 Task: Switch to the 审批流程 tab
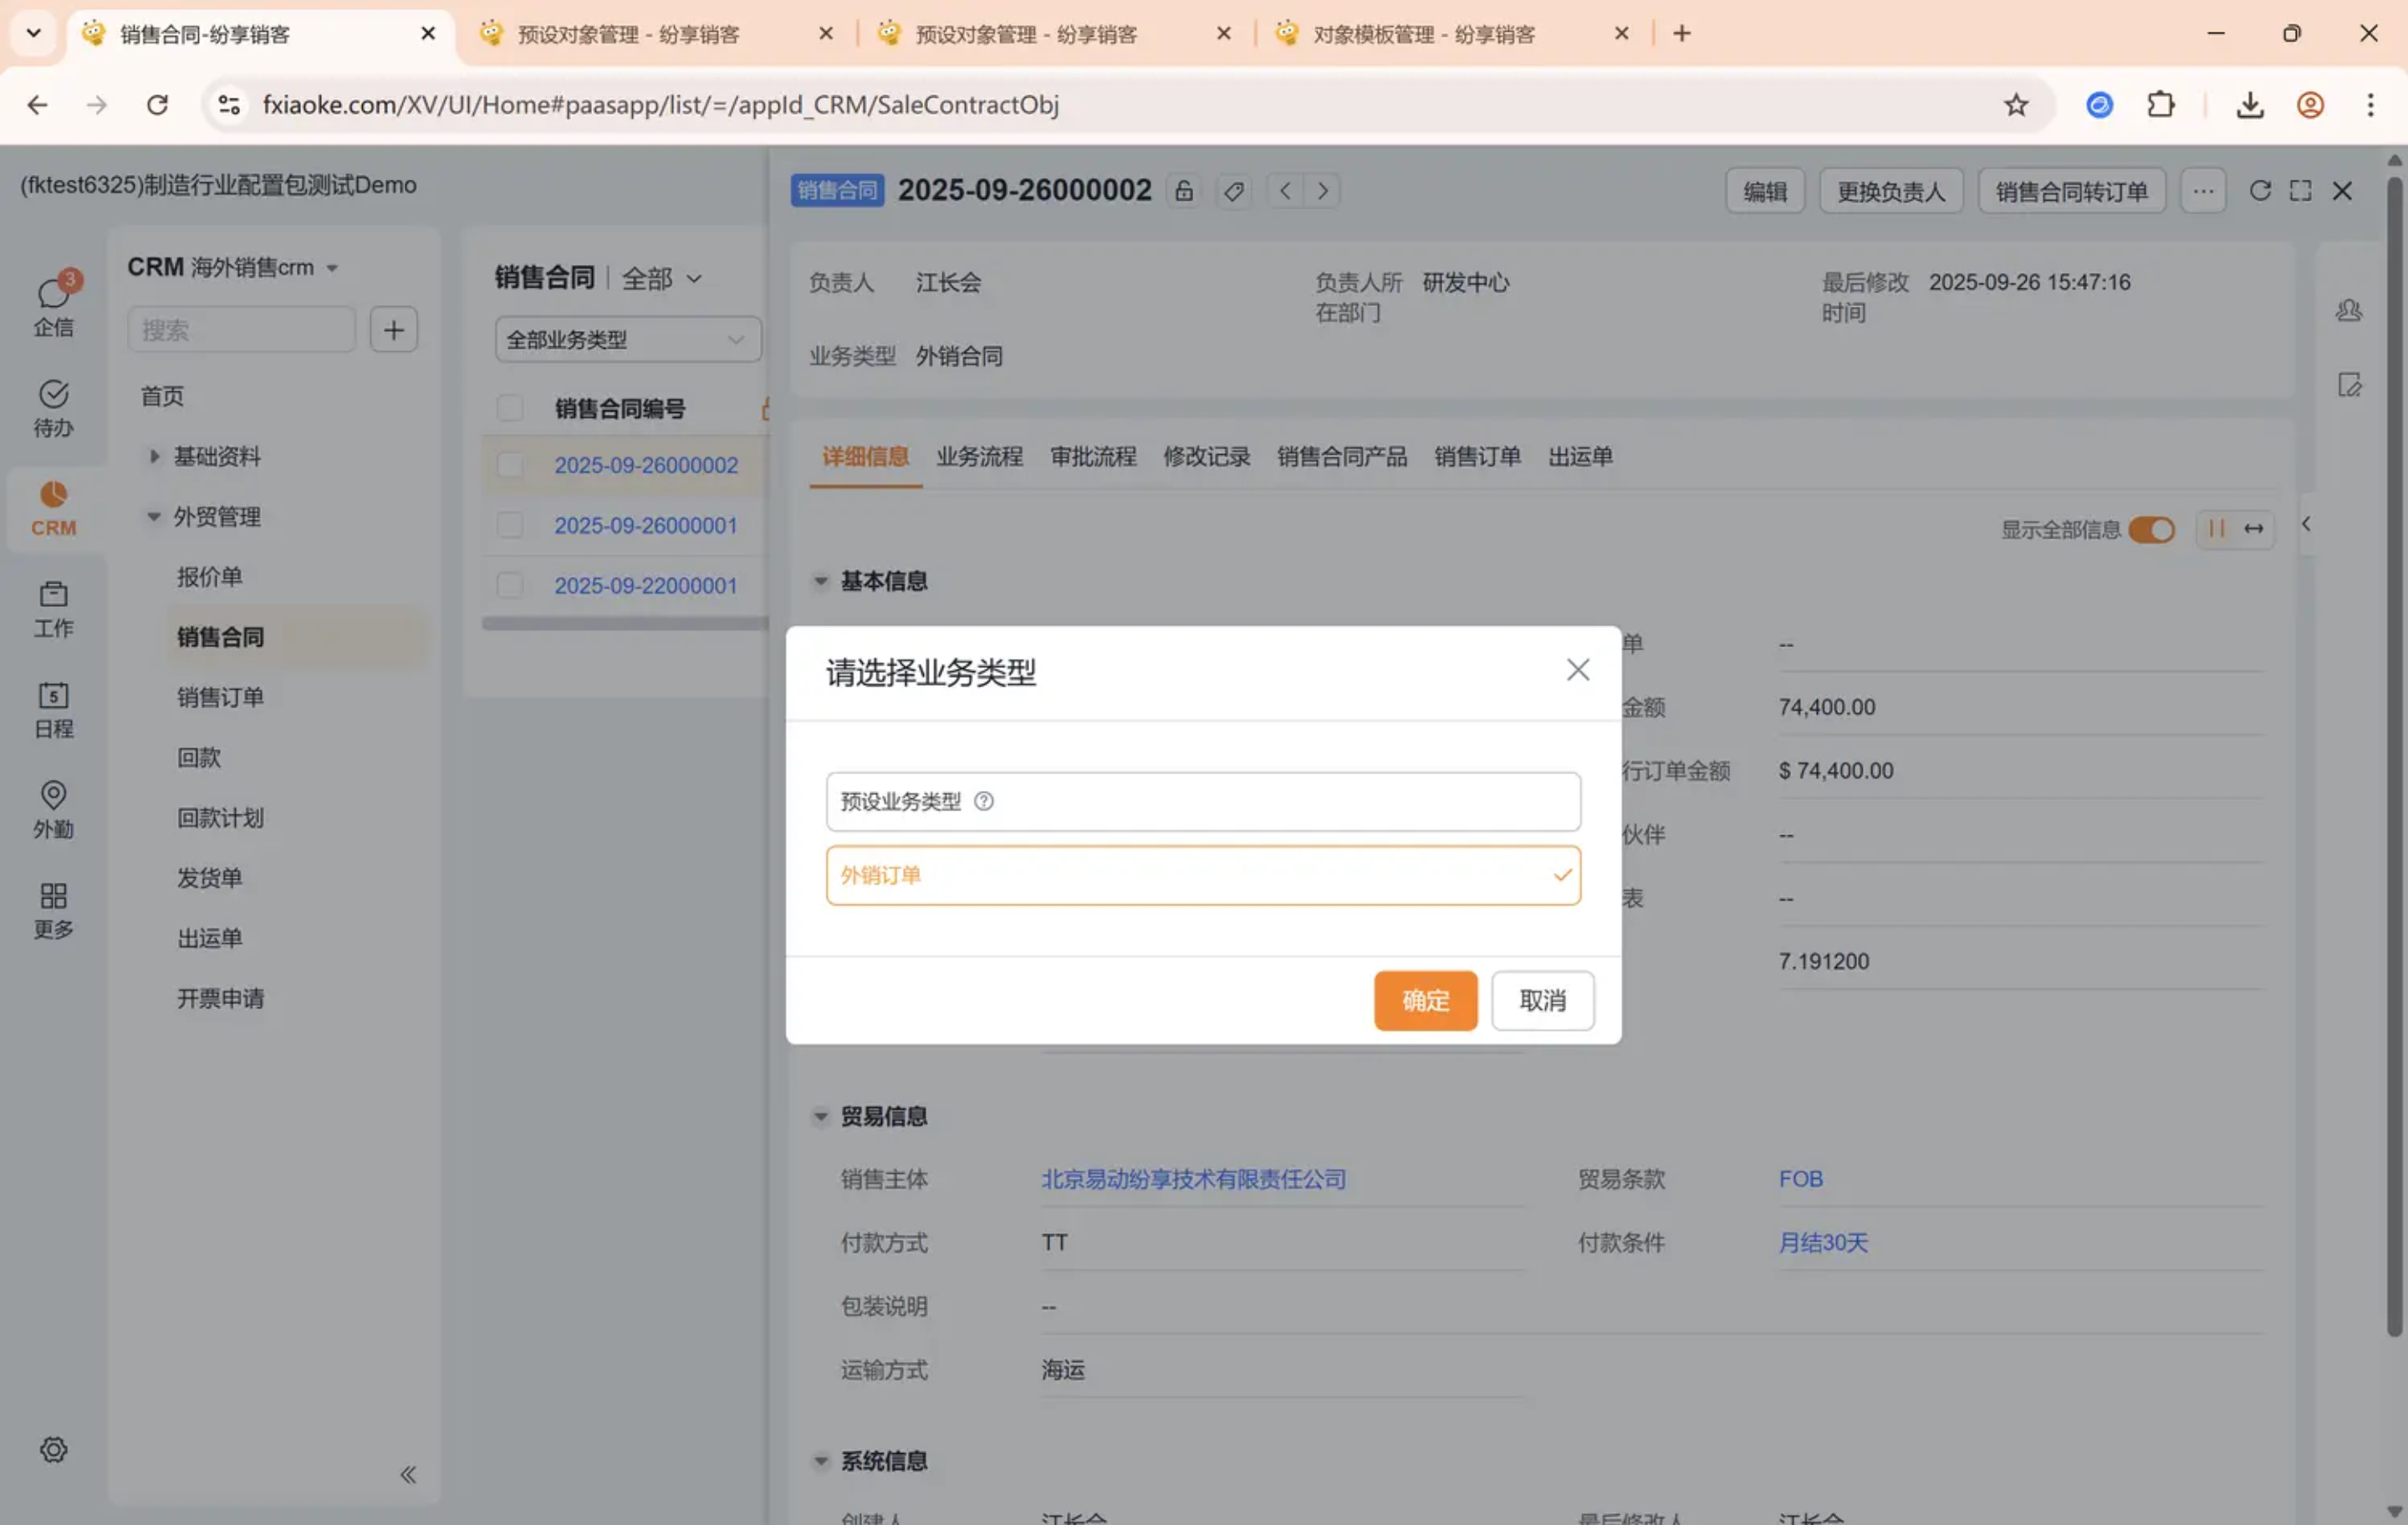pyautogui.click(x=1092, y=457)
